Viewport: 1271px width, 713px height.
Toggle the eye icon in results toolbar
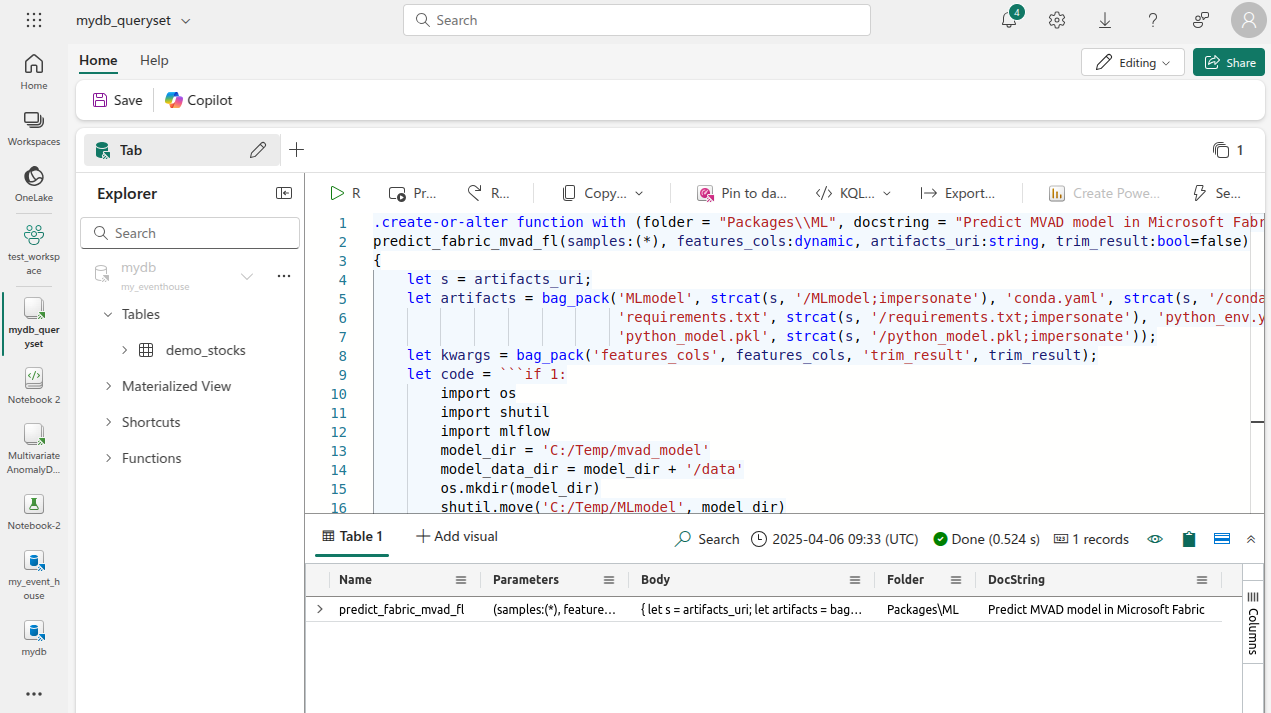[x=1155, y=539]
